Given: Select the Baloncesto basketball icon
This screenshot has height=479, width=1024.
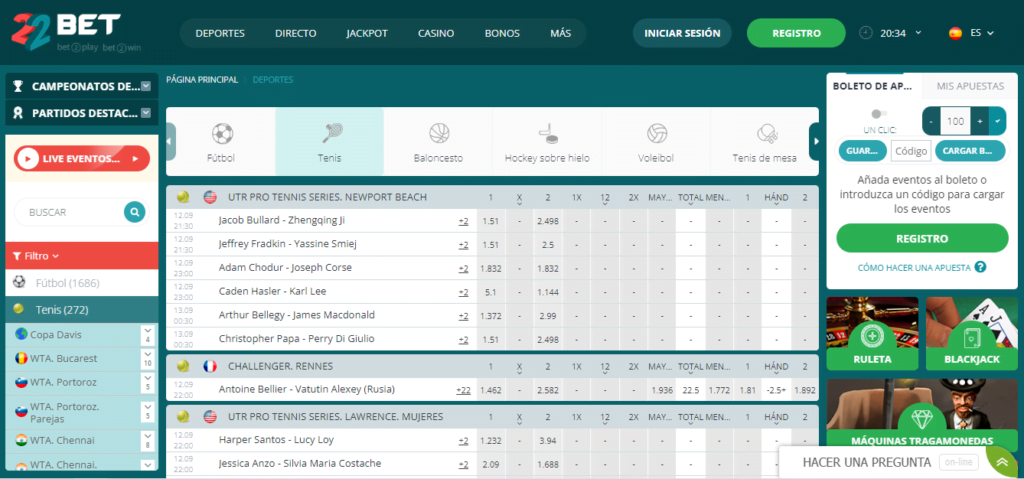Looking at the screenshot, I should (x=438, y=134).
